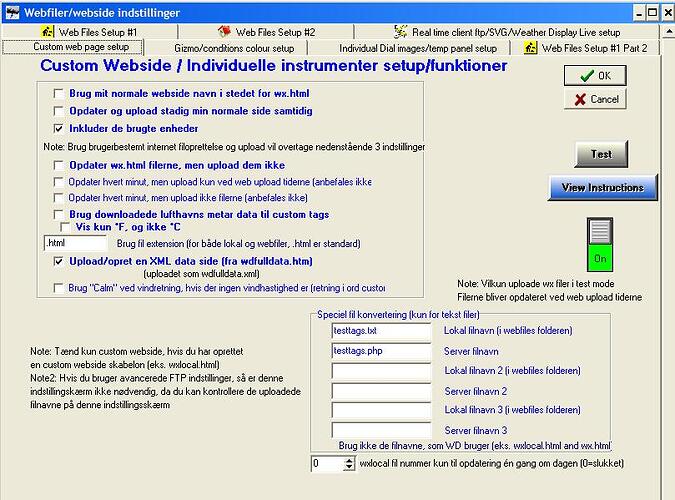This screenshot has width=675, height=500.
Task: Toggle the green On switch
Action: pyautogui.click(x=600, y=244)
